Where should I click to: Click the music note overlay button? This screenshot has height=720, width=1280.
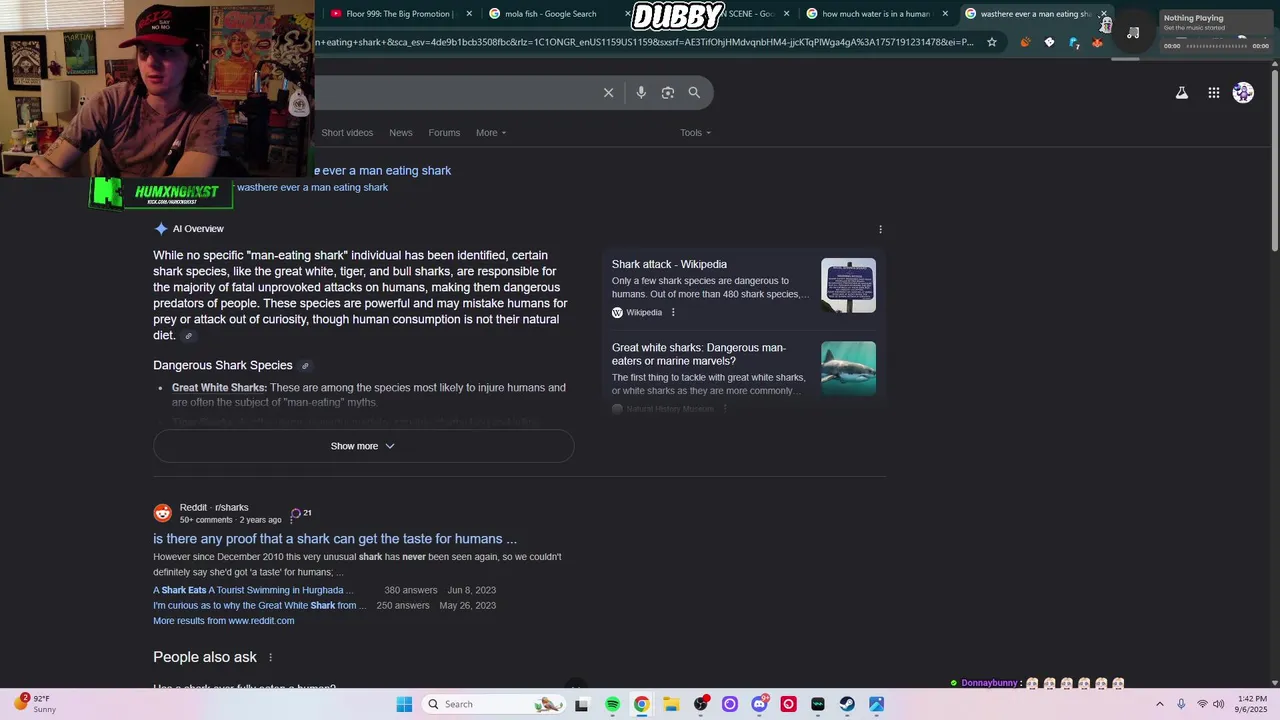(x=1133, y=33)
